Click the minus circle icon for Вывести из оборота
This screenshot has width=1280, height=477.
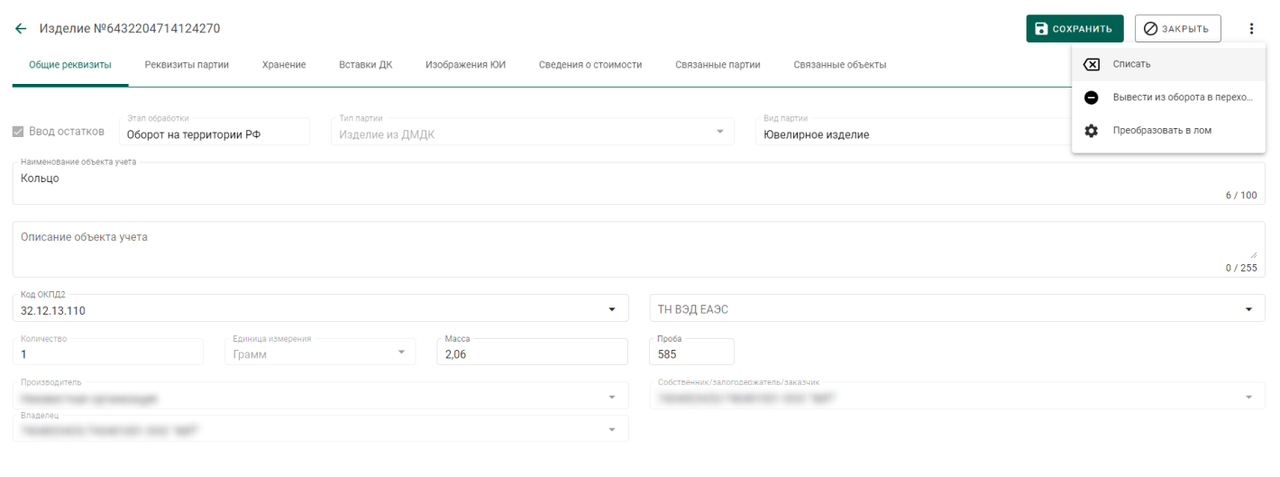[1092, 97]
